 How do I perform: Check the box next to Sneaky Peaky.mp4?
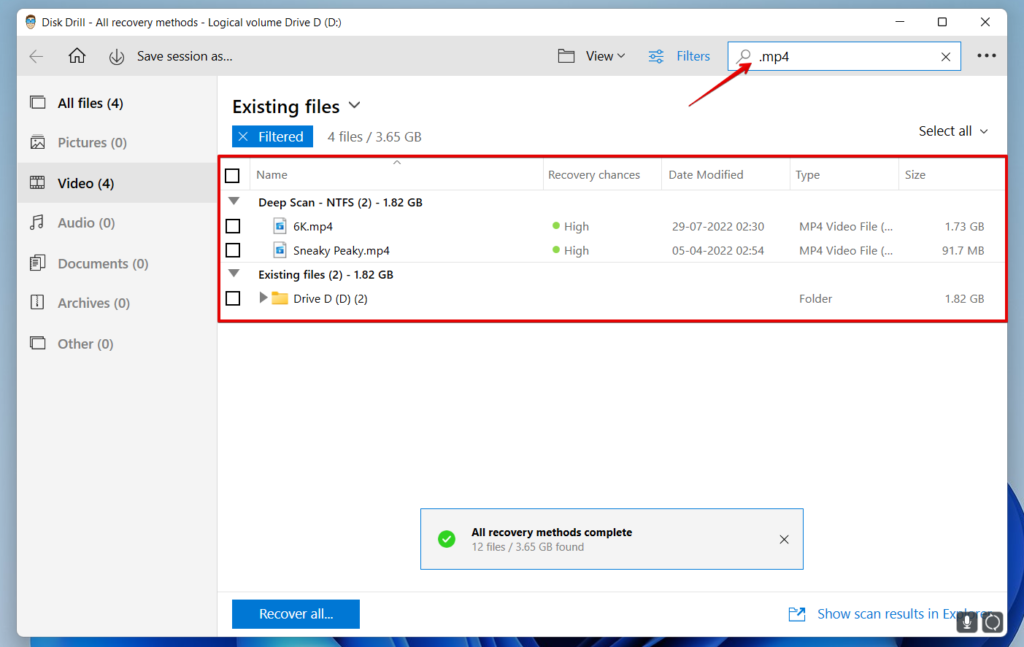coord(233,250)
